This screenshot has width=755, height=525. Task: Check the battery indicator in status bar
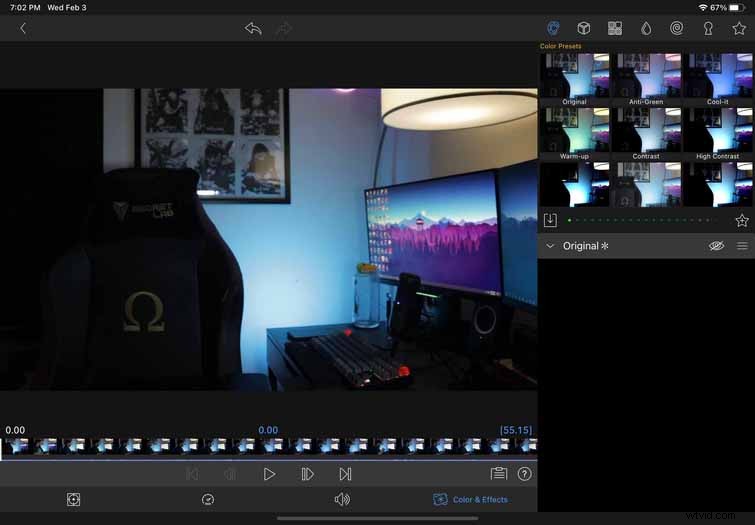[x=737, y=8]
